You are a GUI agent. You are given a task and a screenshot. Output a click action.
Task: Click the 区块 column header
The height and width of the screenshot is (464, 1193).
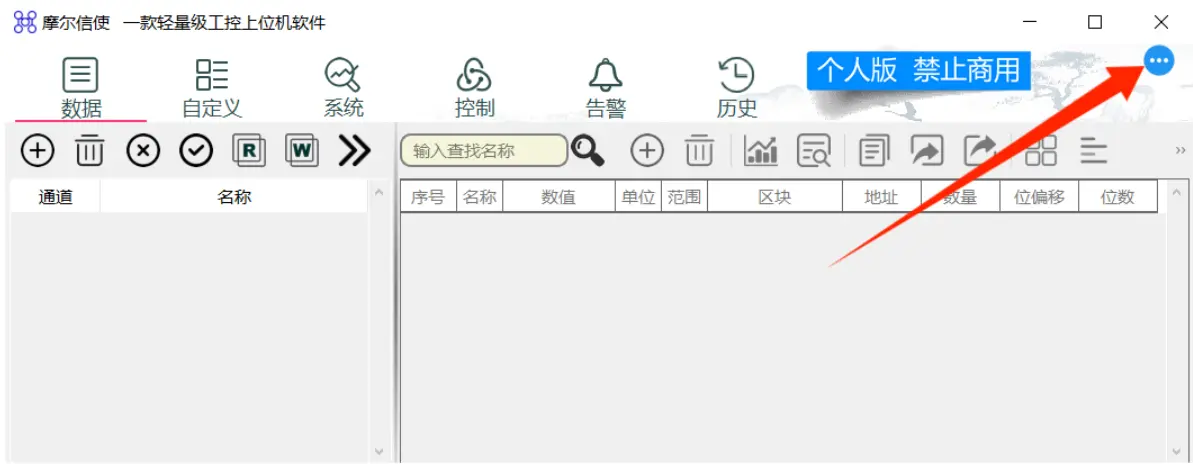[x=775, y=197]
